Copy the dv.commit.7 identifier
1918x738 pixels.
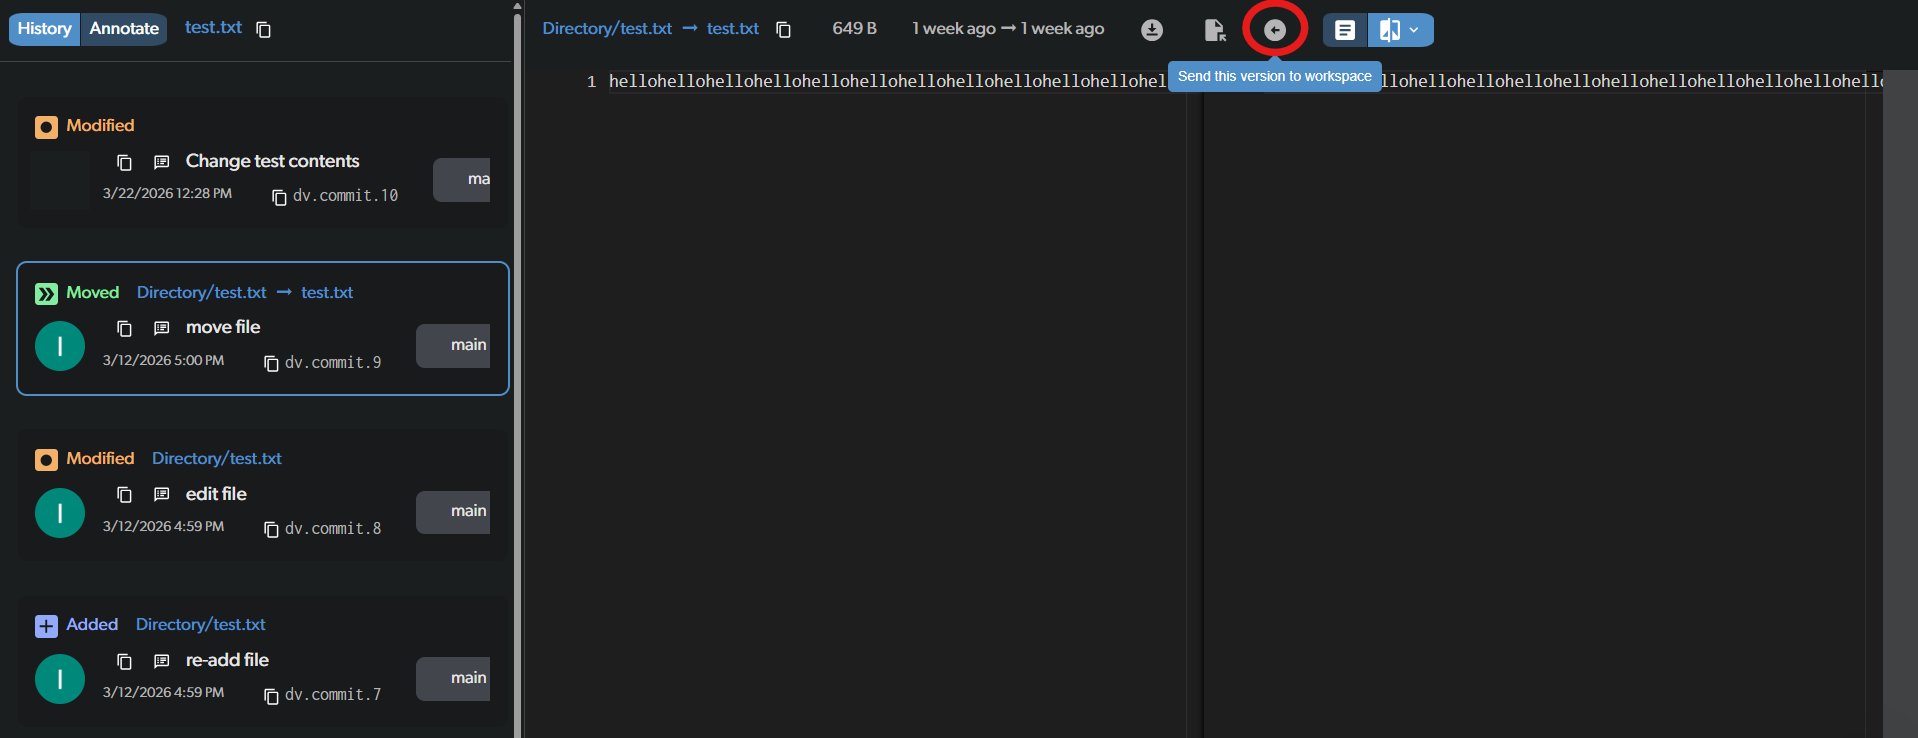click(x=271, y=696)
